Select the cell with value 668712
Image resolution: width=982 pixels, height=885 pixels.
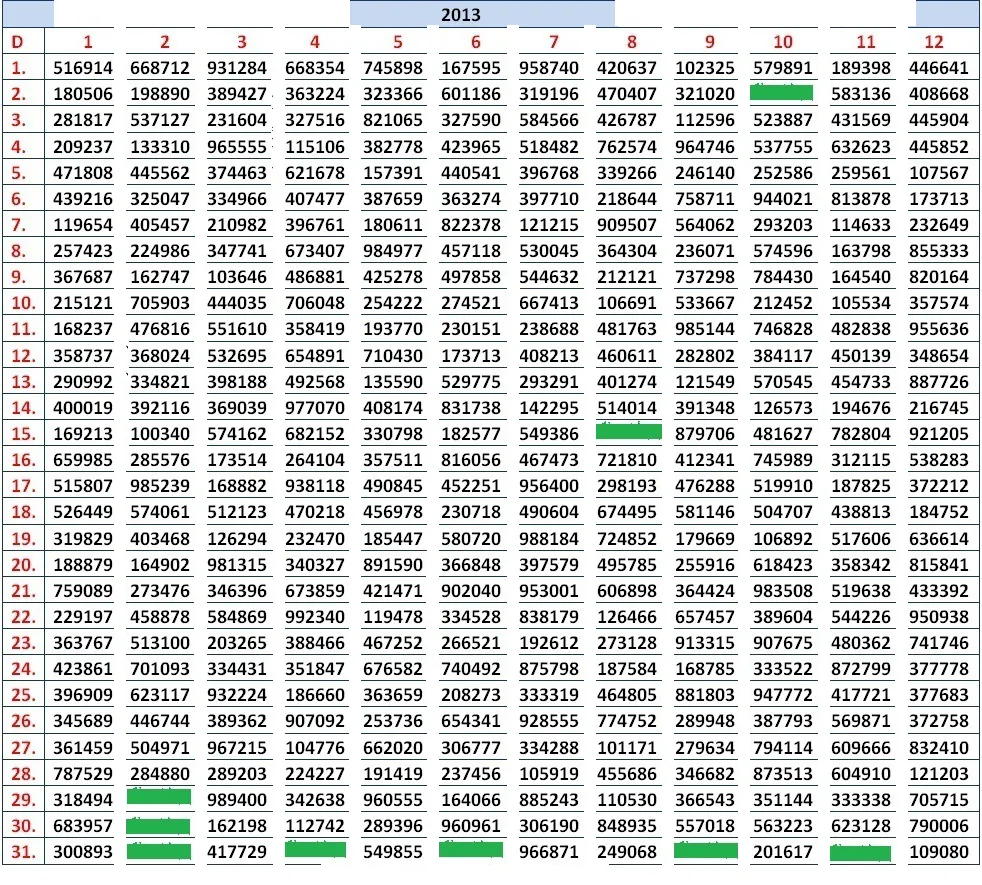(x=160, y=68)
